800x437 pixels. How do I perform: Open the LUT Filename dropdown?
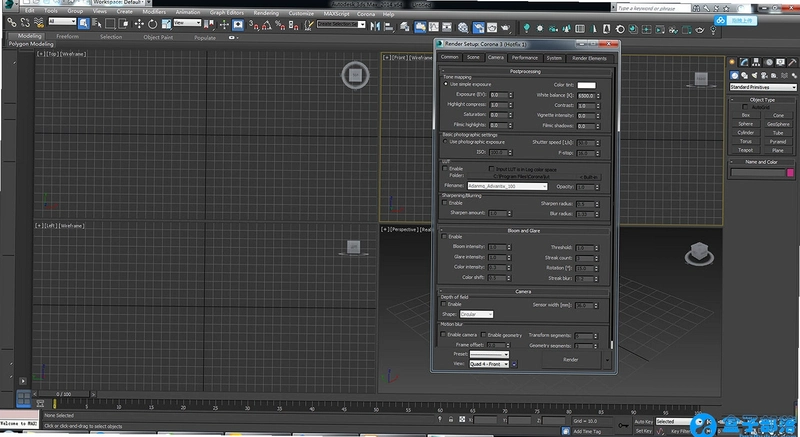point(508,186)
